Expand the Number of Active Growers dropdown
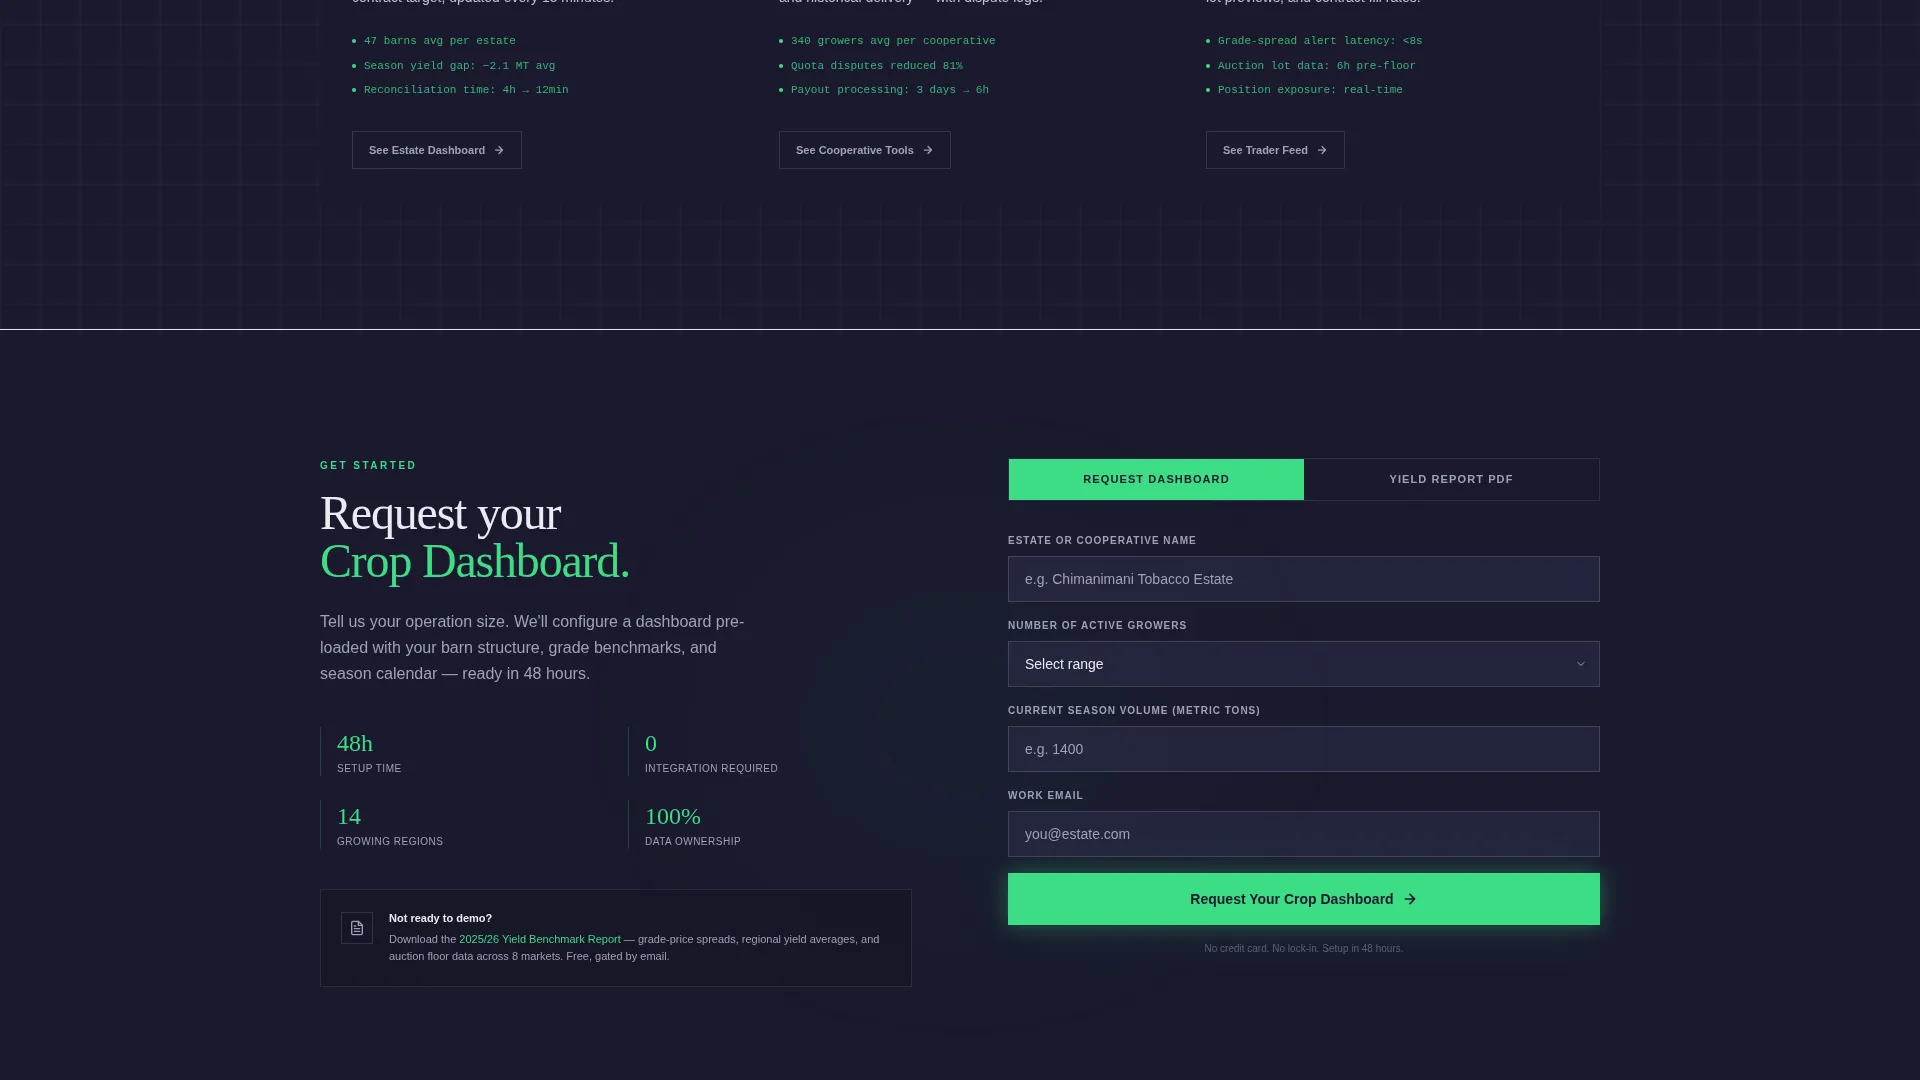The image size is (1920, 1080). (x=1304, y=664)
